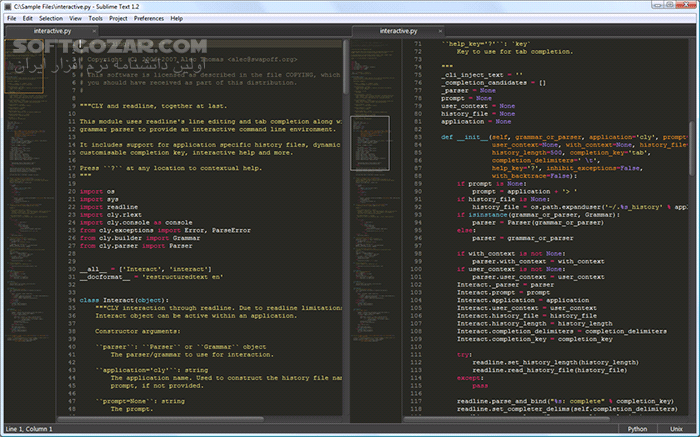Viewport: 700px width, 437px height.
Task: Click 'from cly.builder import Grammar' line
Action: point(140,238)
